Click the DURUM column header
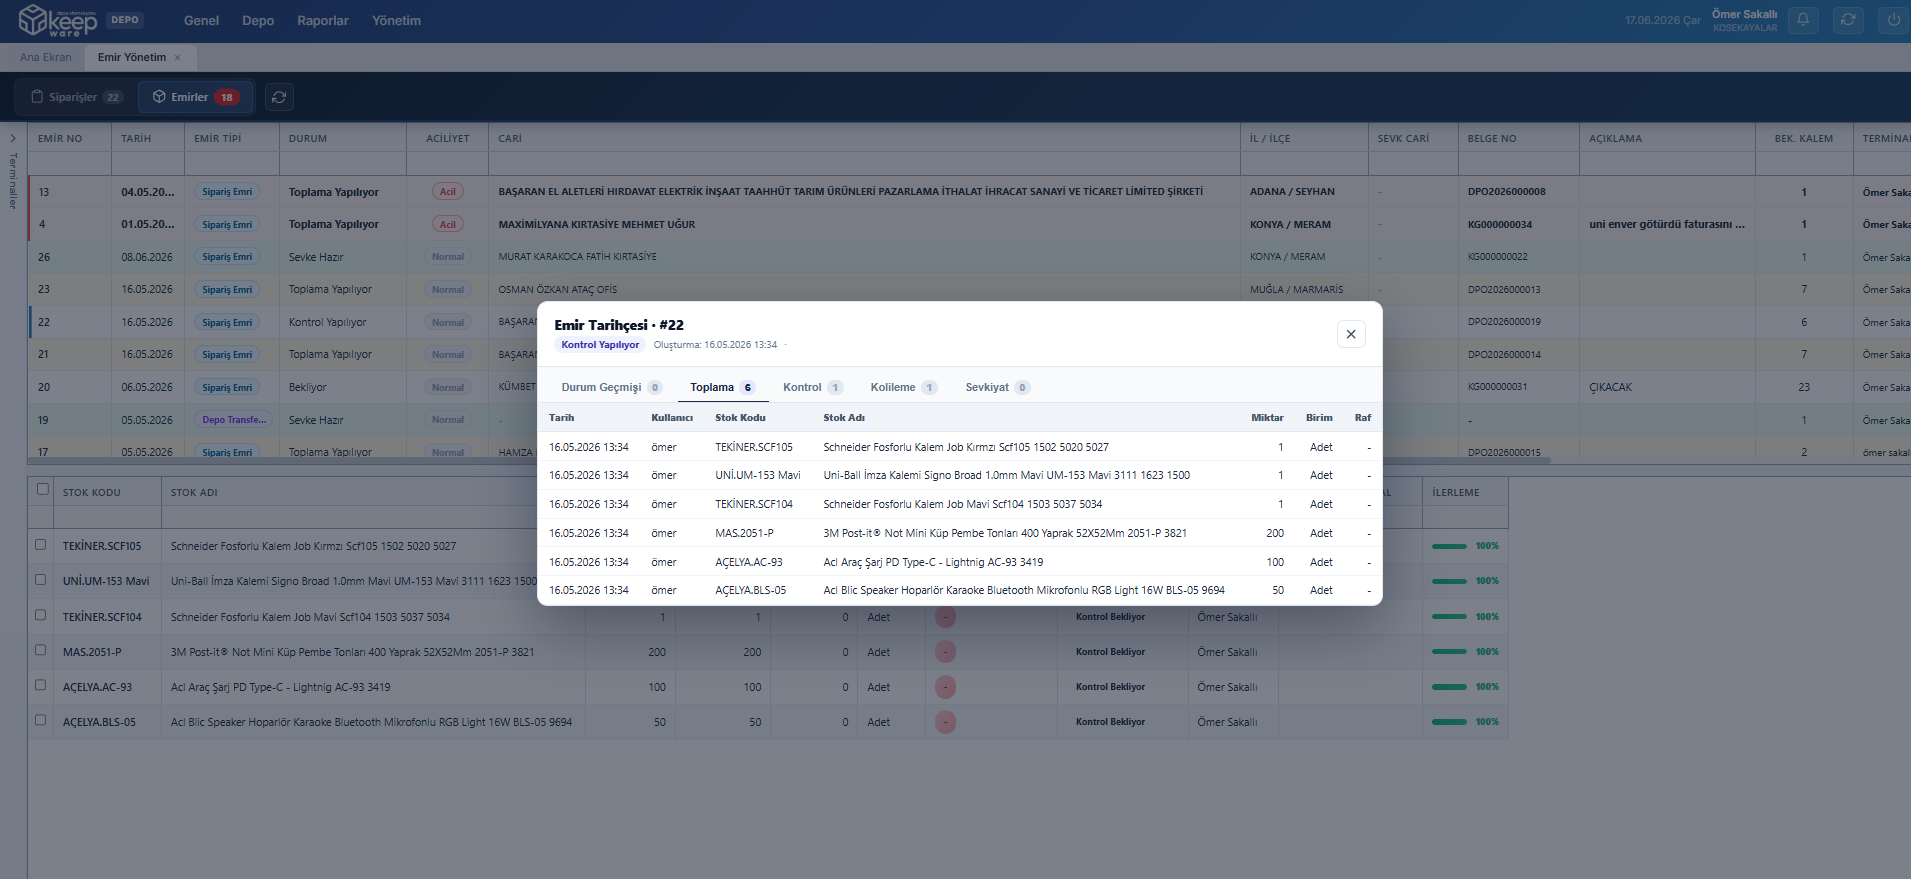This screenshot has height=879, width=1911. tap(308, 139)
